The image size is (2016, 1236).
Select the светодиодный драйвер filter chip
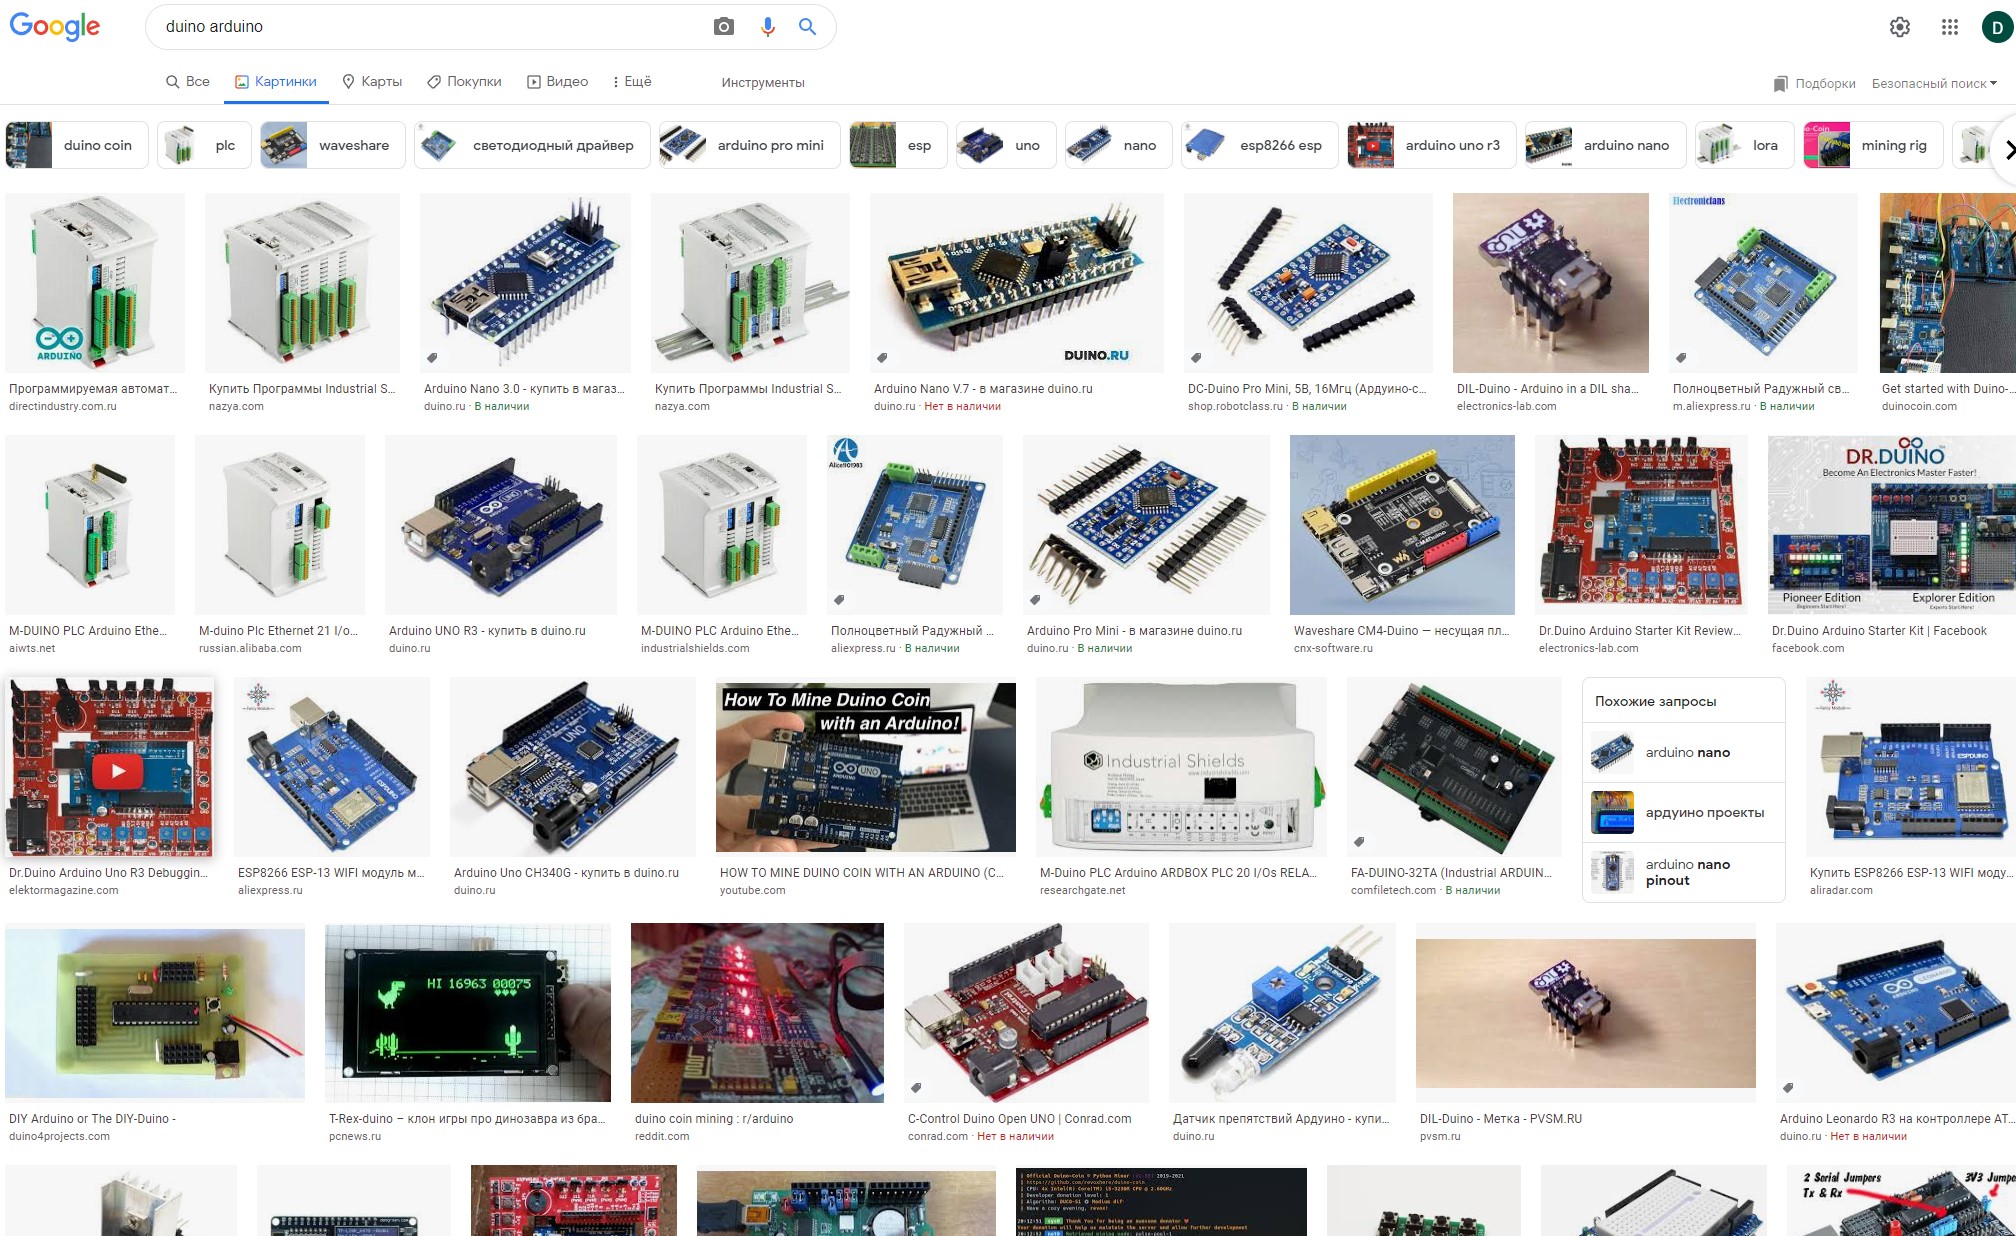tap(532, 145)
